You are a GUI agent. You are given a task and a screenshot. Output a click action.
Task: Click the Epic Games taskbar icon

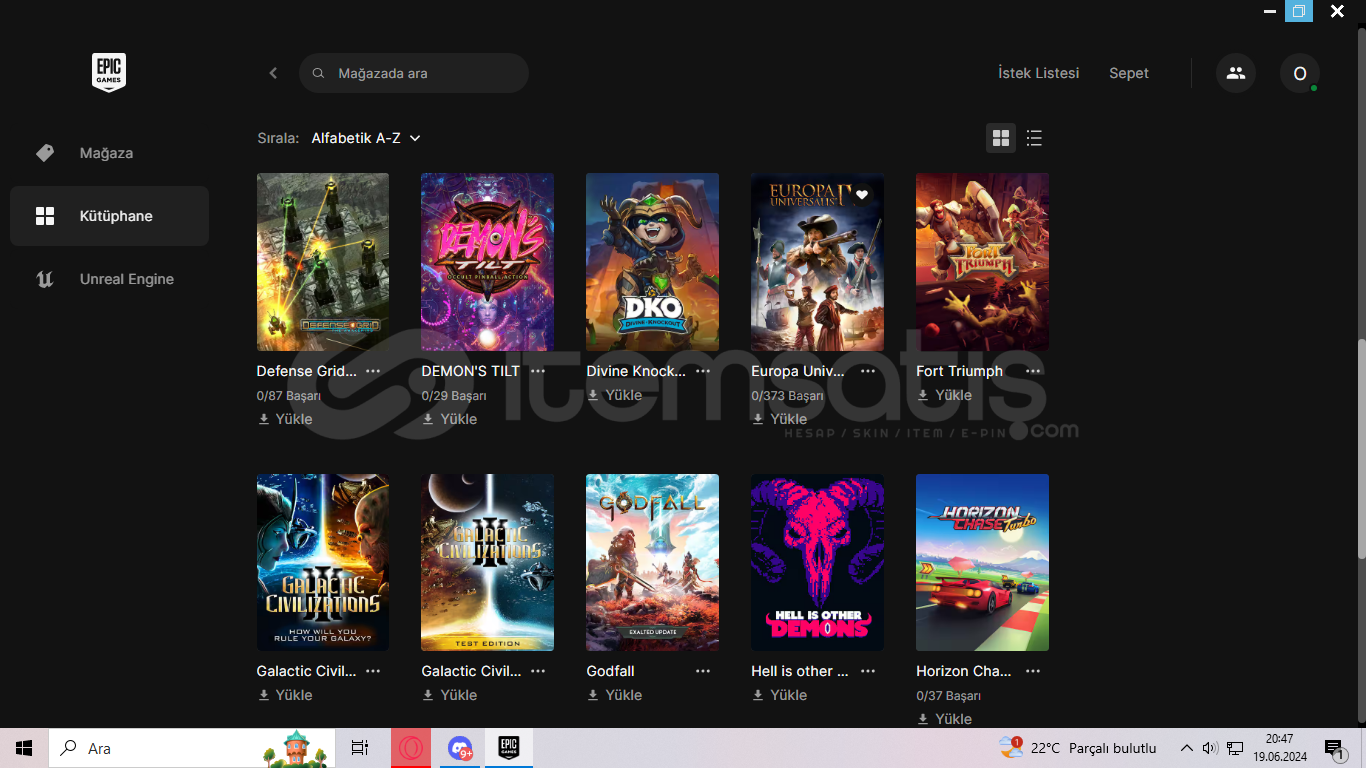[x=509, y=748]
